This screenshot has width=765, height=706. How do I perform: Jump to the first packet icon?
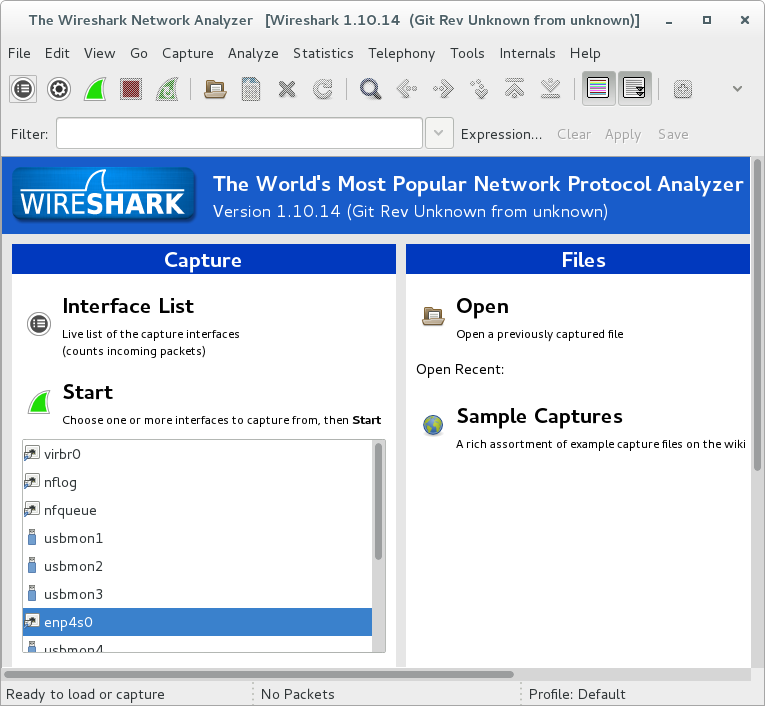(515, 88)
